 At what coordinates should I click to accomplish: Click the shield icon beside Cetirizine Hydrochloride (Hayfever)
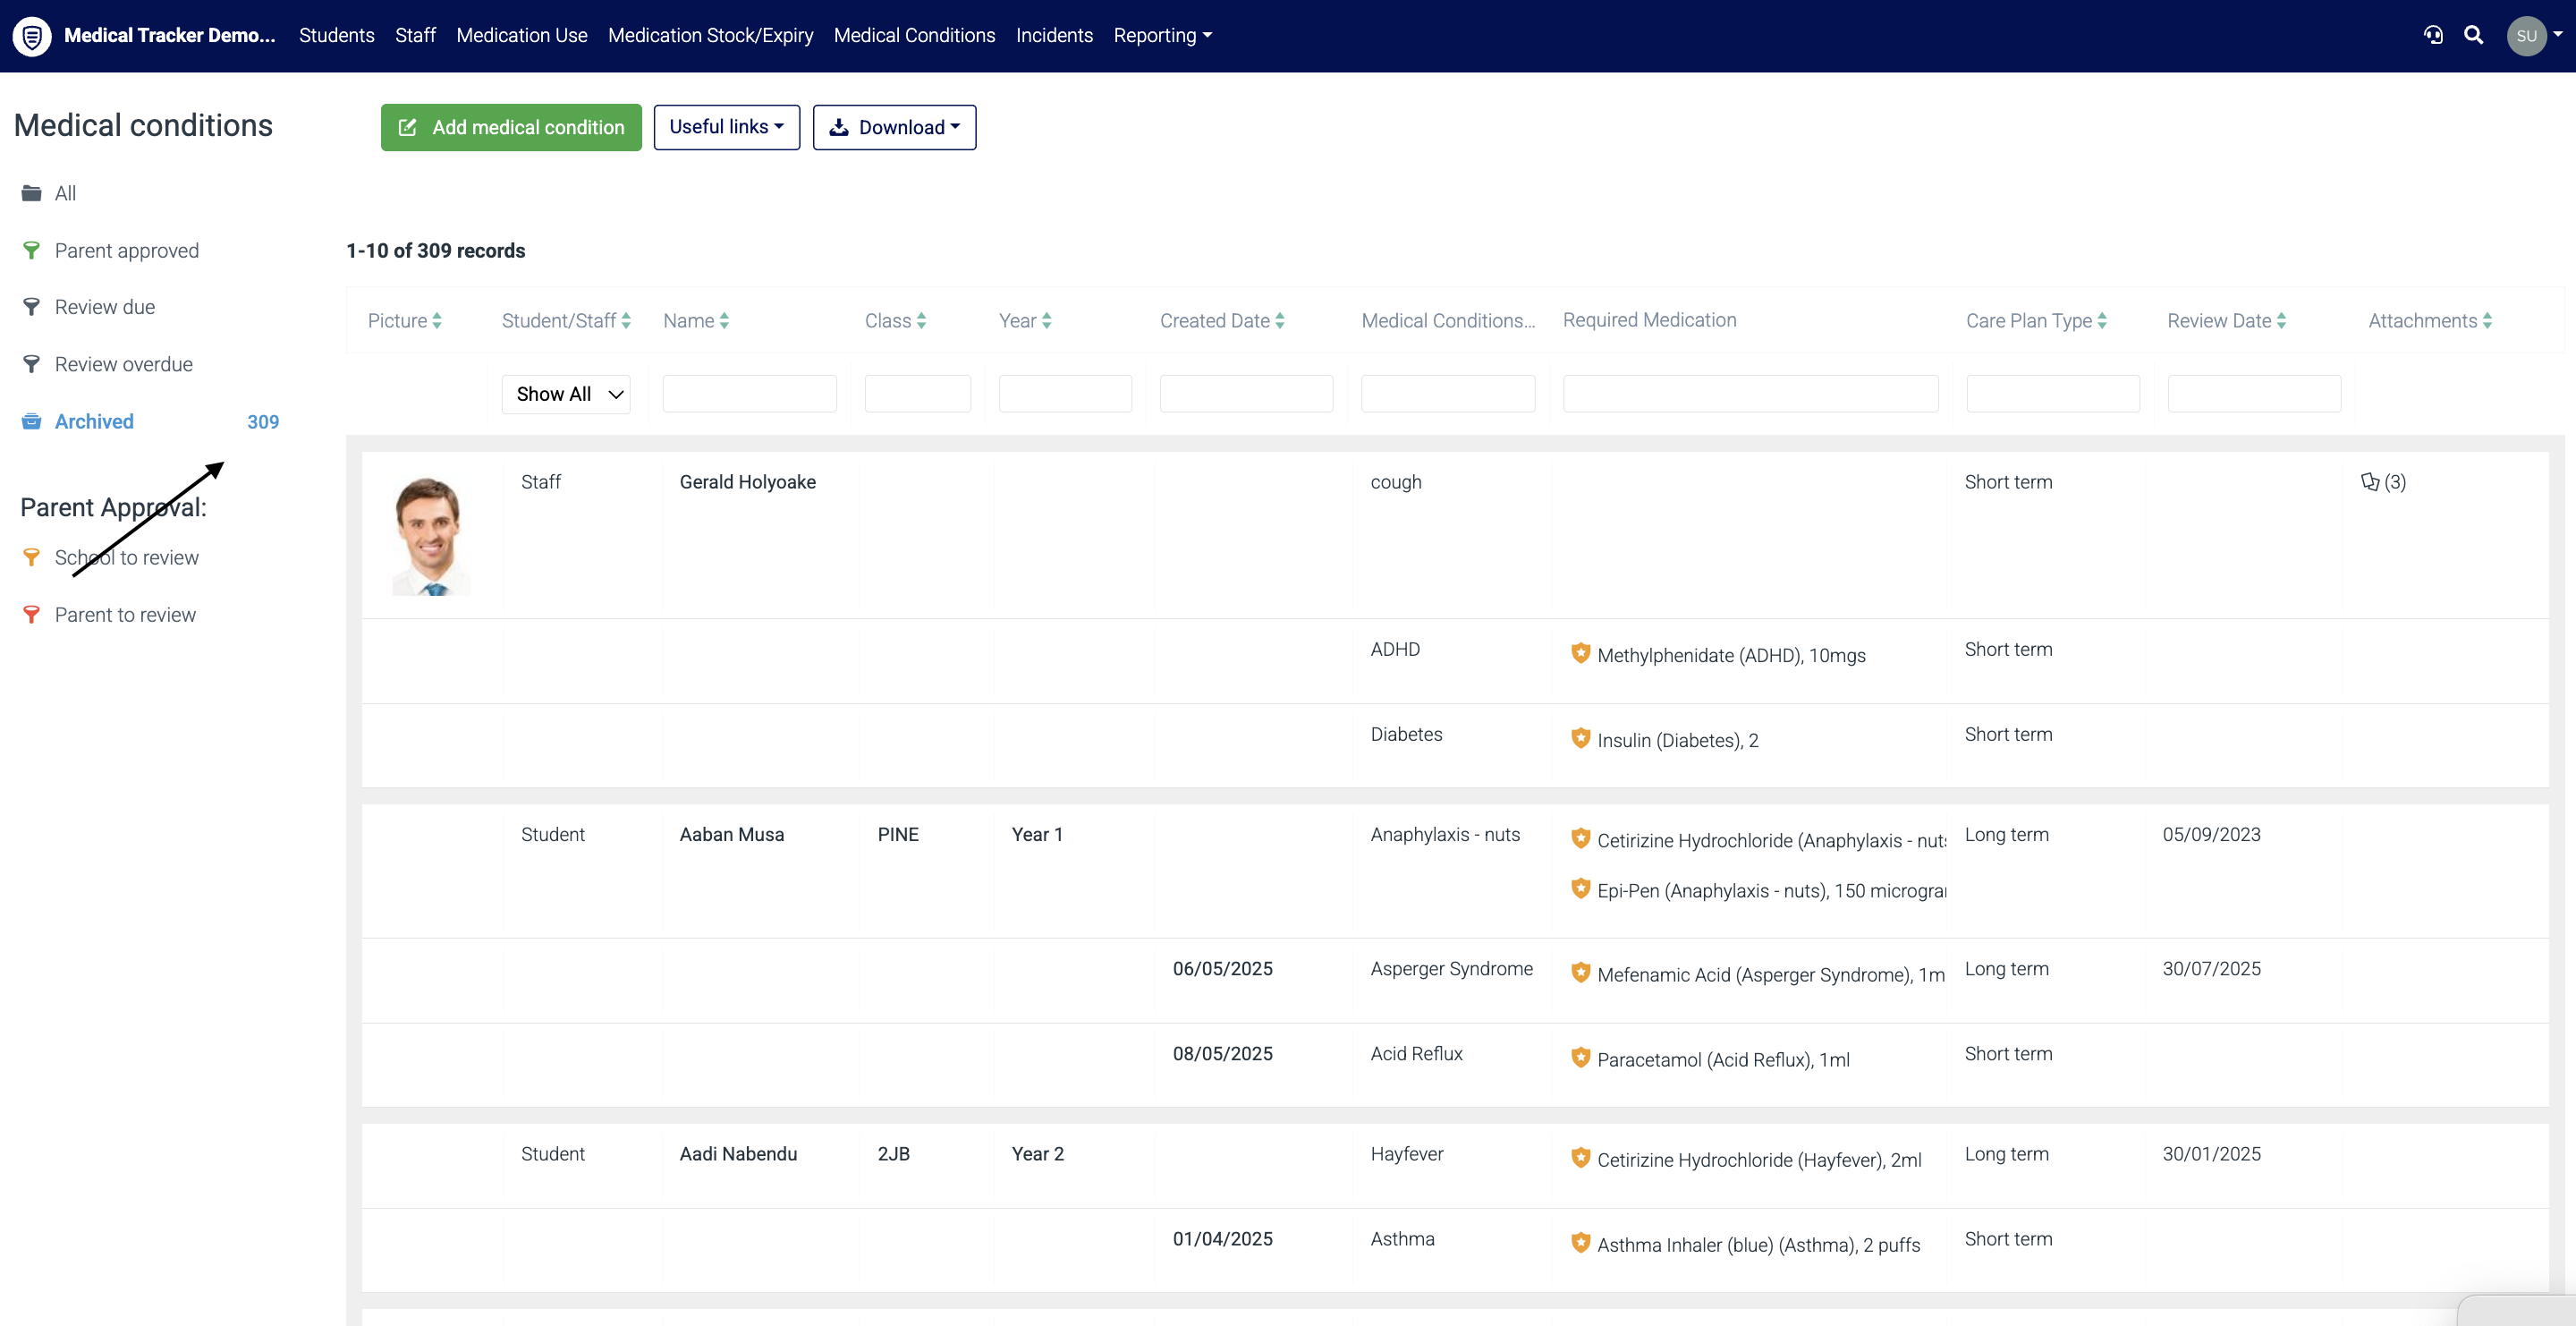tap(1580, 1157)
